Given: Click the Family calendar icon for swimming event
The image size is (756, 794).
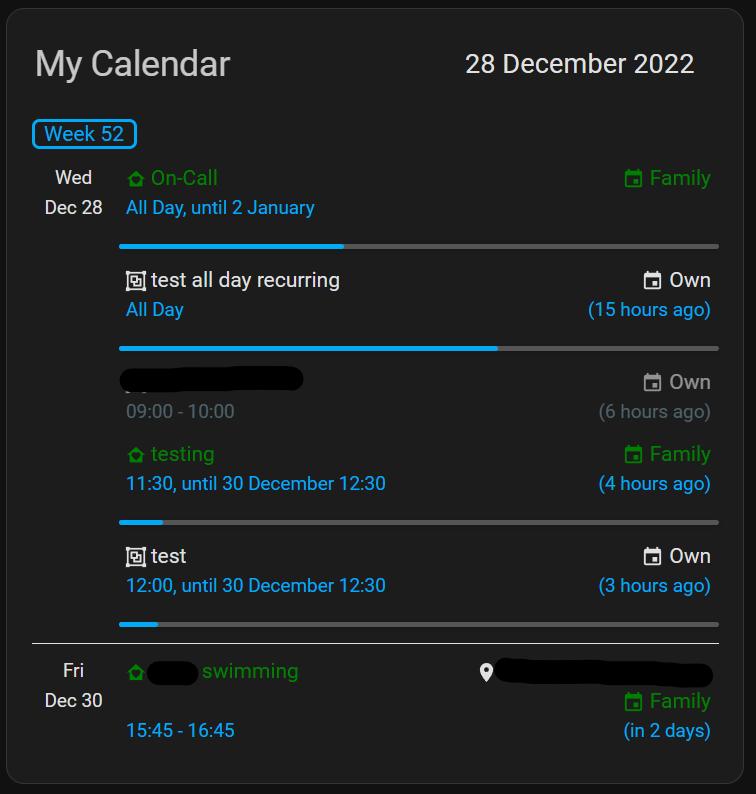Looking at the screenshot, I should pyautogui.click(x=633, y=702).
